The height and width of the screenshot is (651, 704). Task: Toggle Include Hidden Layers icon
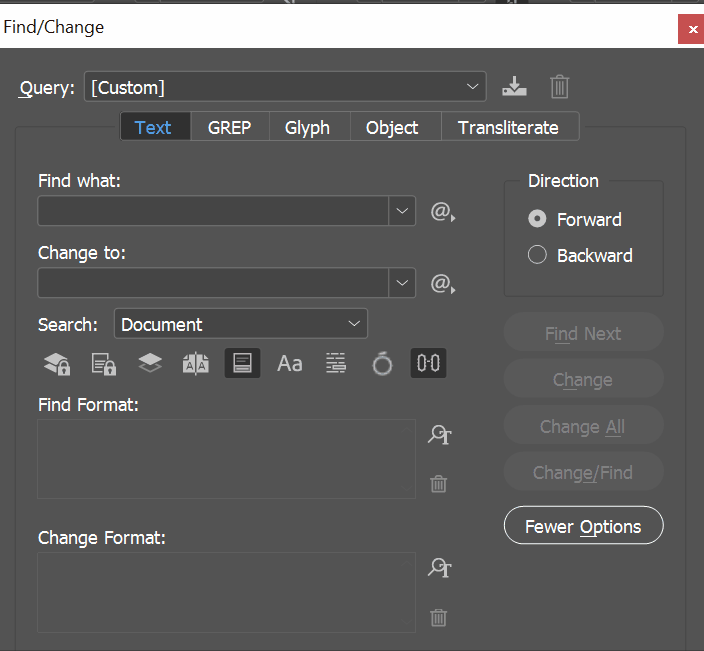click(150, 364)
